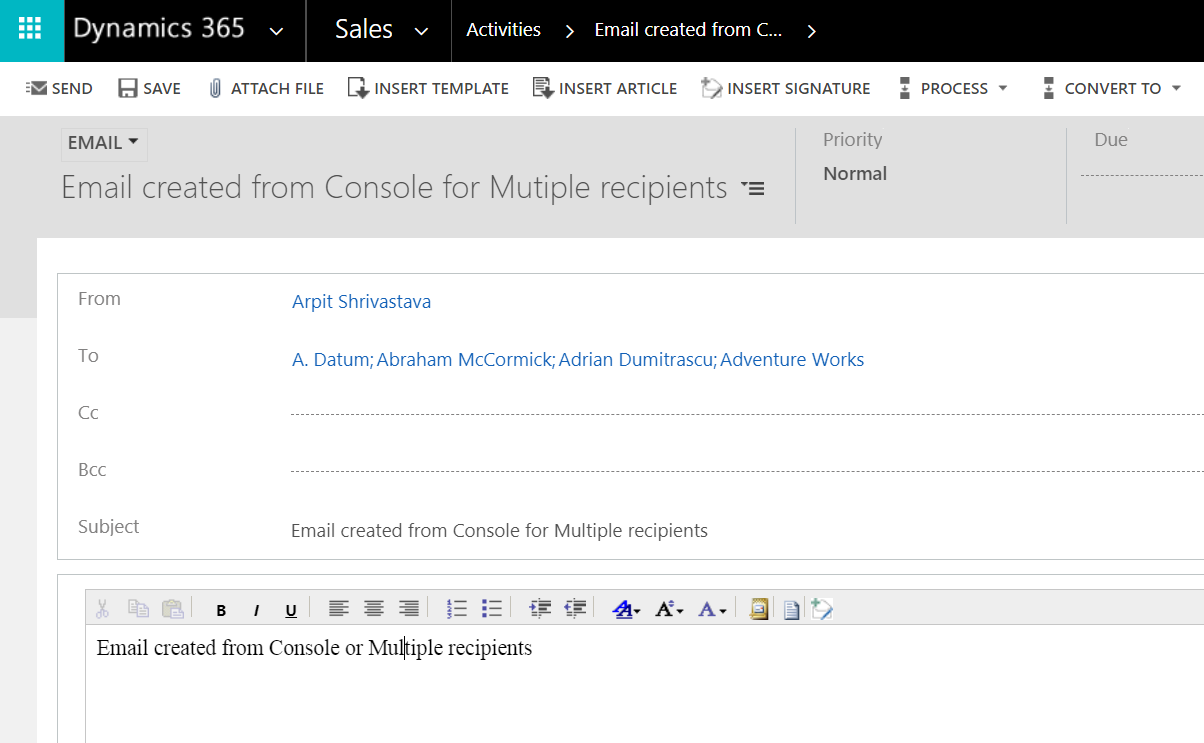The height and width of the screenshot is (743, 1204).
Task: Click the Insert Article icon
Action: pyautogui.click(x=543, y=88)
